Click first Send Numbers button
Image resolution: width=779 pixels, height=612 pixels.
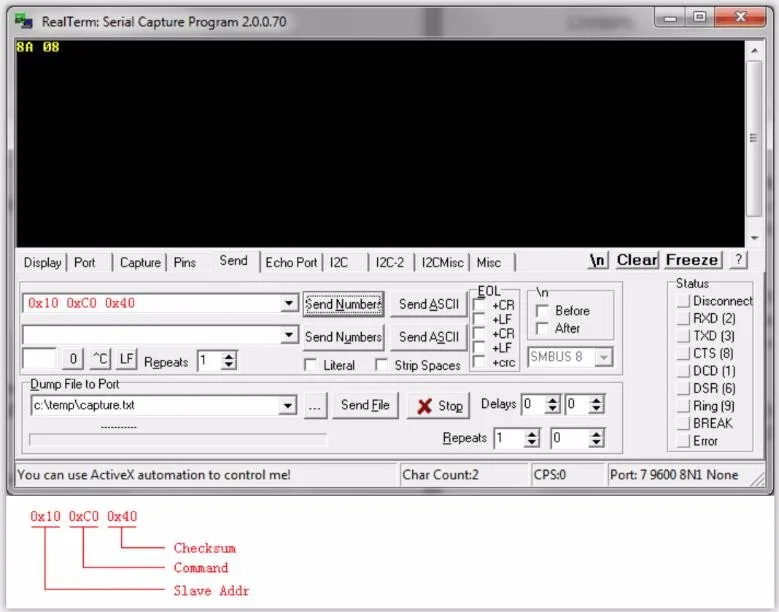click(343, 304)
